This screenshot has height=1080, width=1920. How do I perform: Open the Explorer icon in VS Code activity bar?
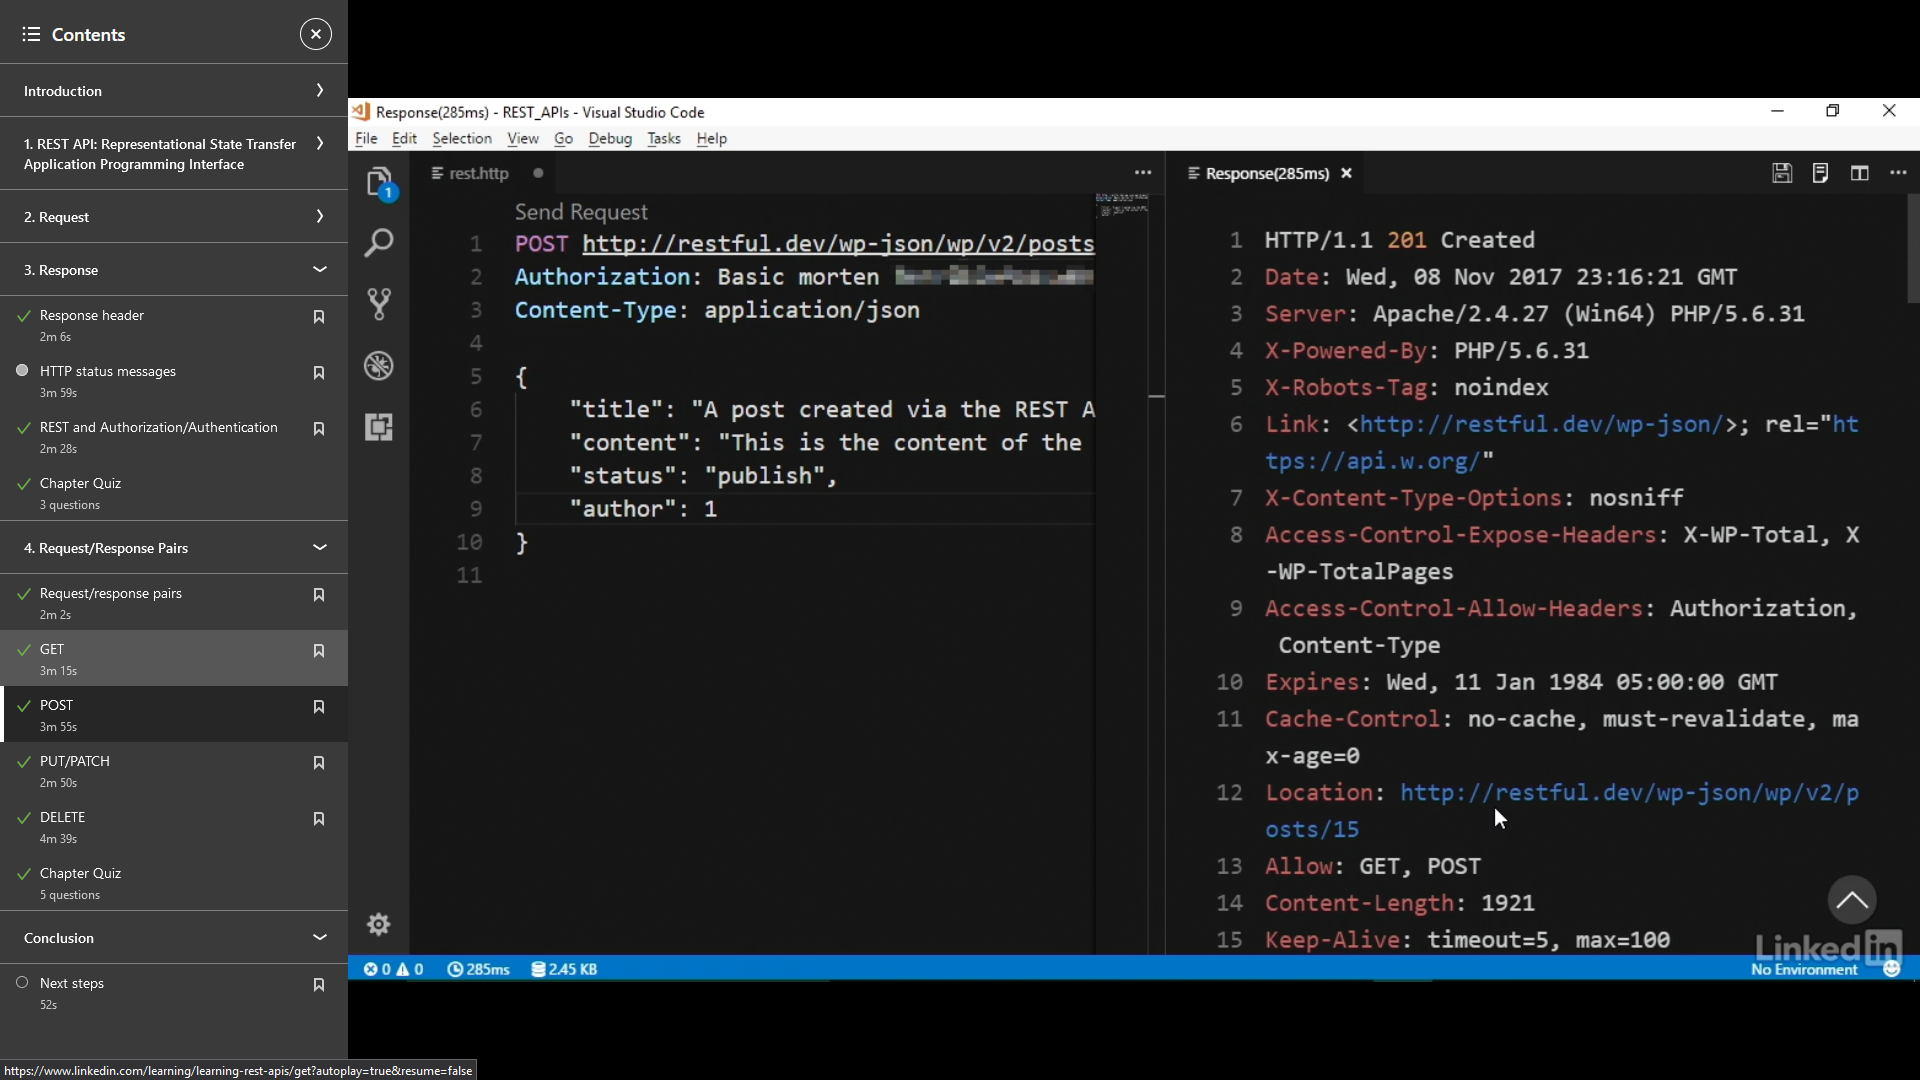pos(379,183)
